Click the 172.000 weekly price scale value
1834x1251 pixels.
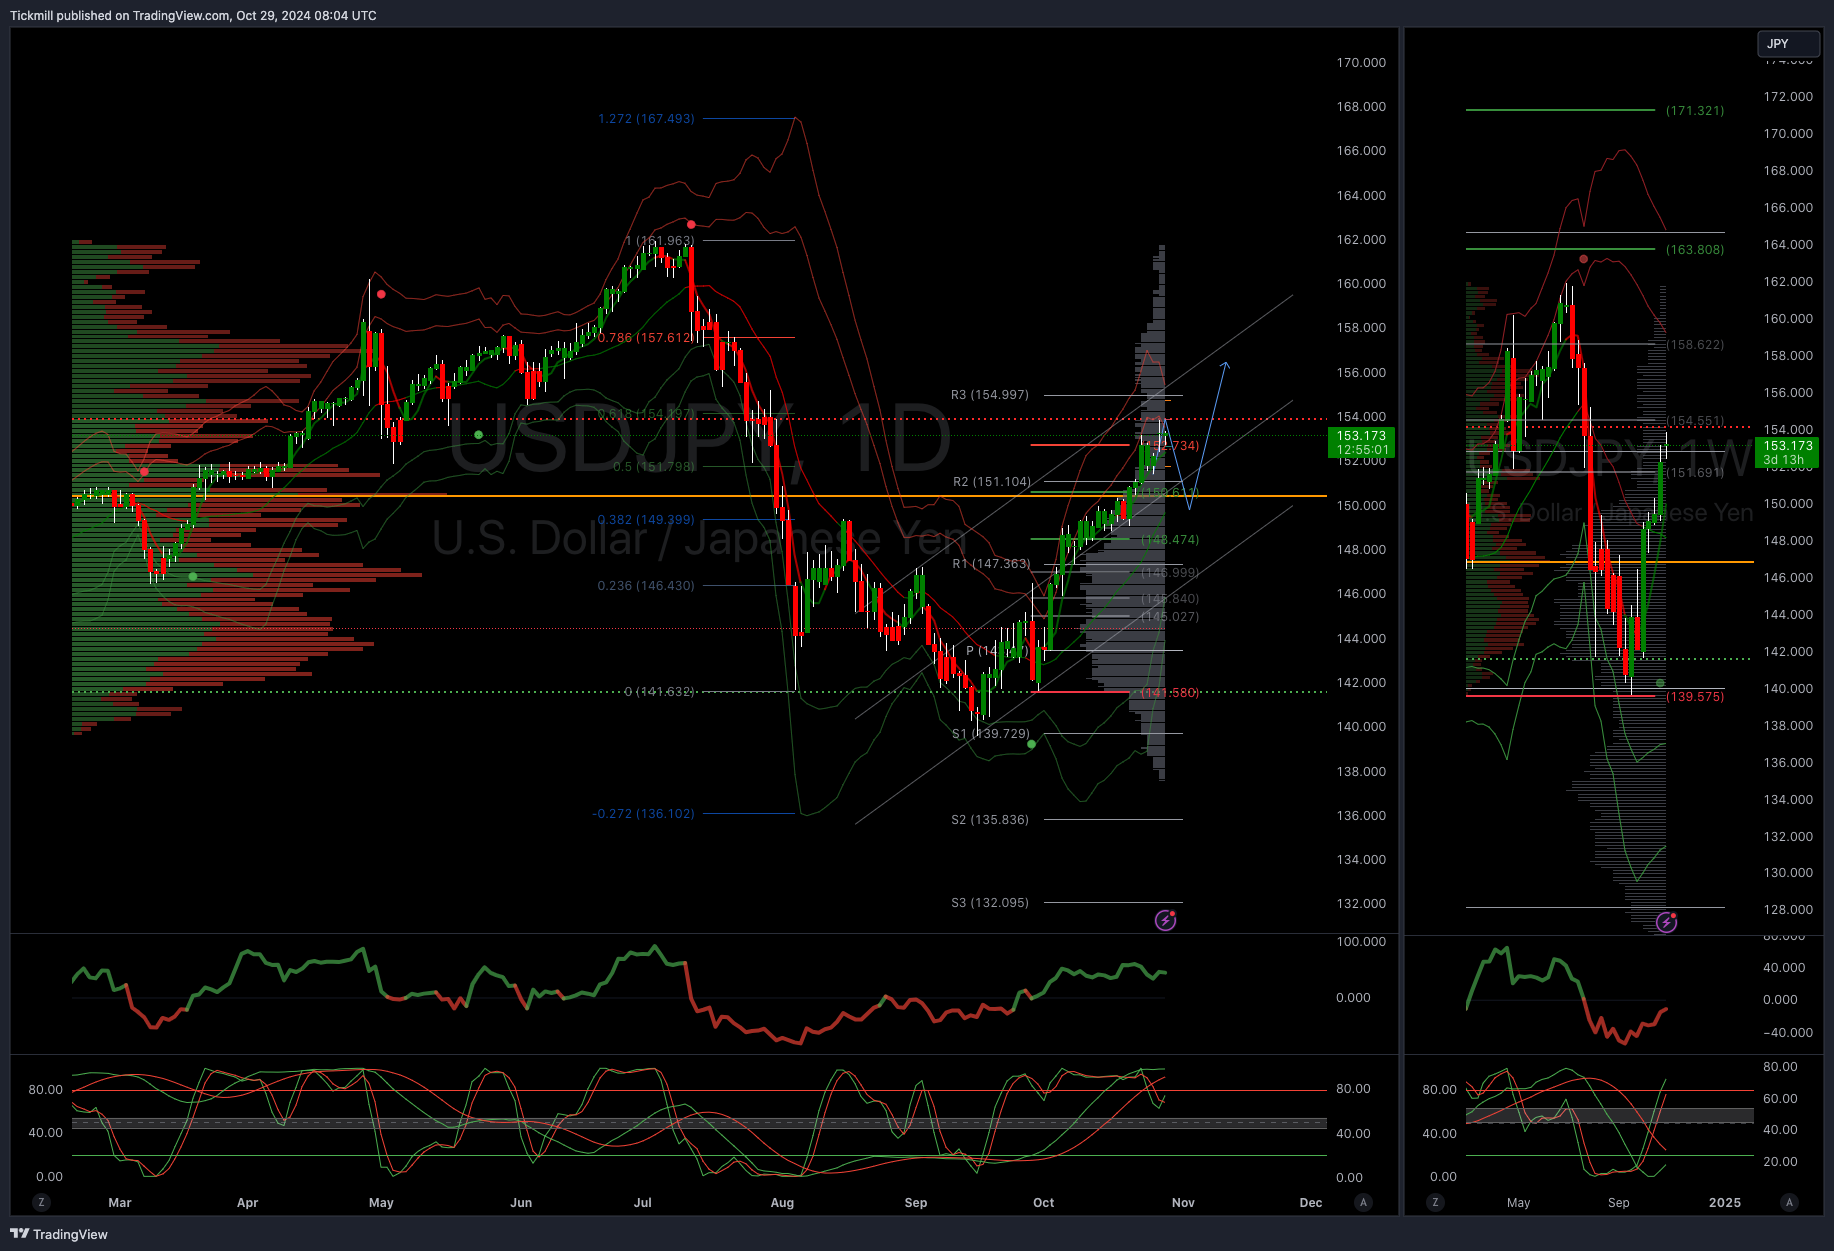(x=1788, y=97)
